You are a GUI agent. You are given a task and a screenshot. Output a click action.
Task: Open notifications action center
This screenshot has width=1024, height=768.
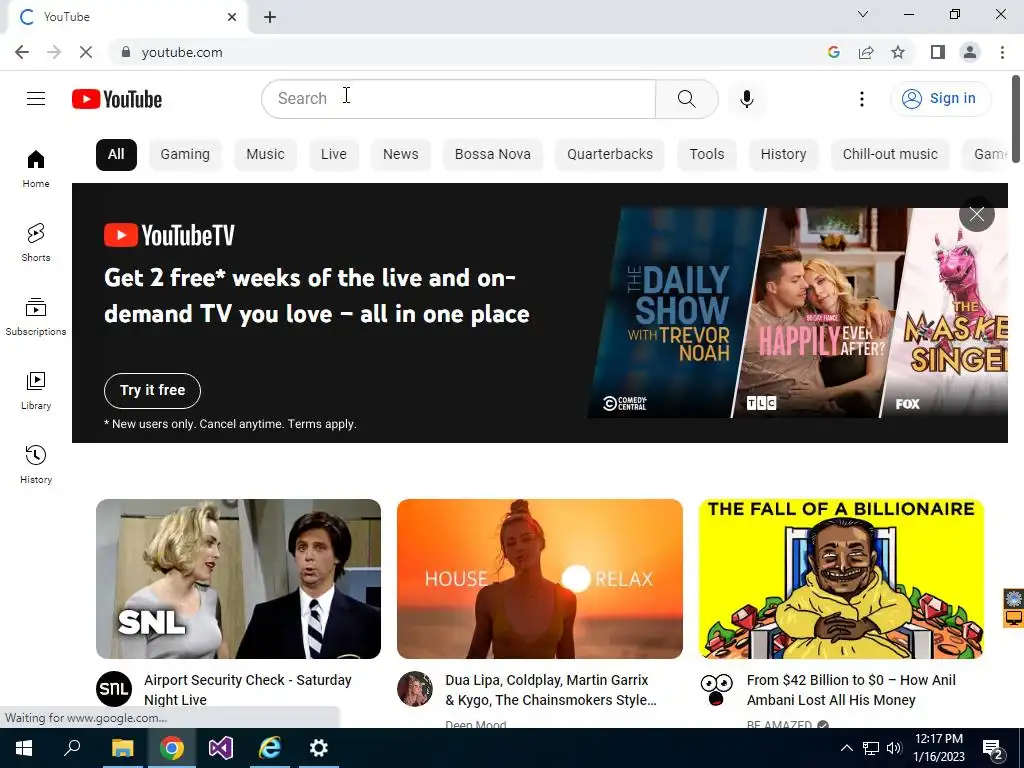pos(993,749)
